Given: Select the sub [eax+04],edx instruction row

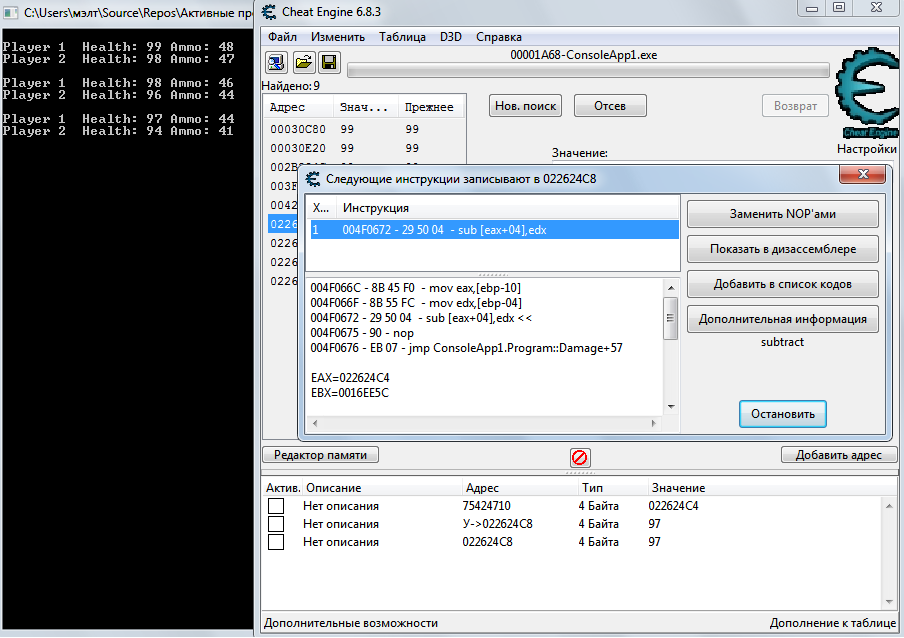Looking at the screenshot, I should [x=494, y=230].
